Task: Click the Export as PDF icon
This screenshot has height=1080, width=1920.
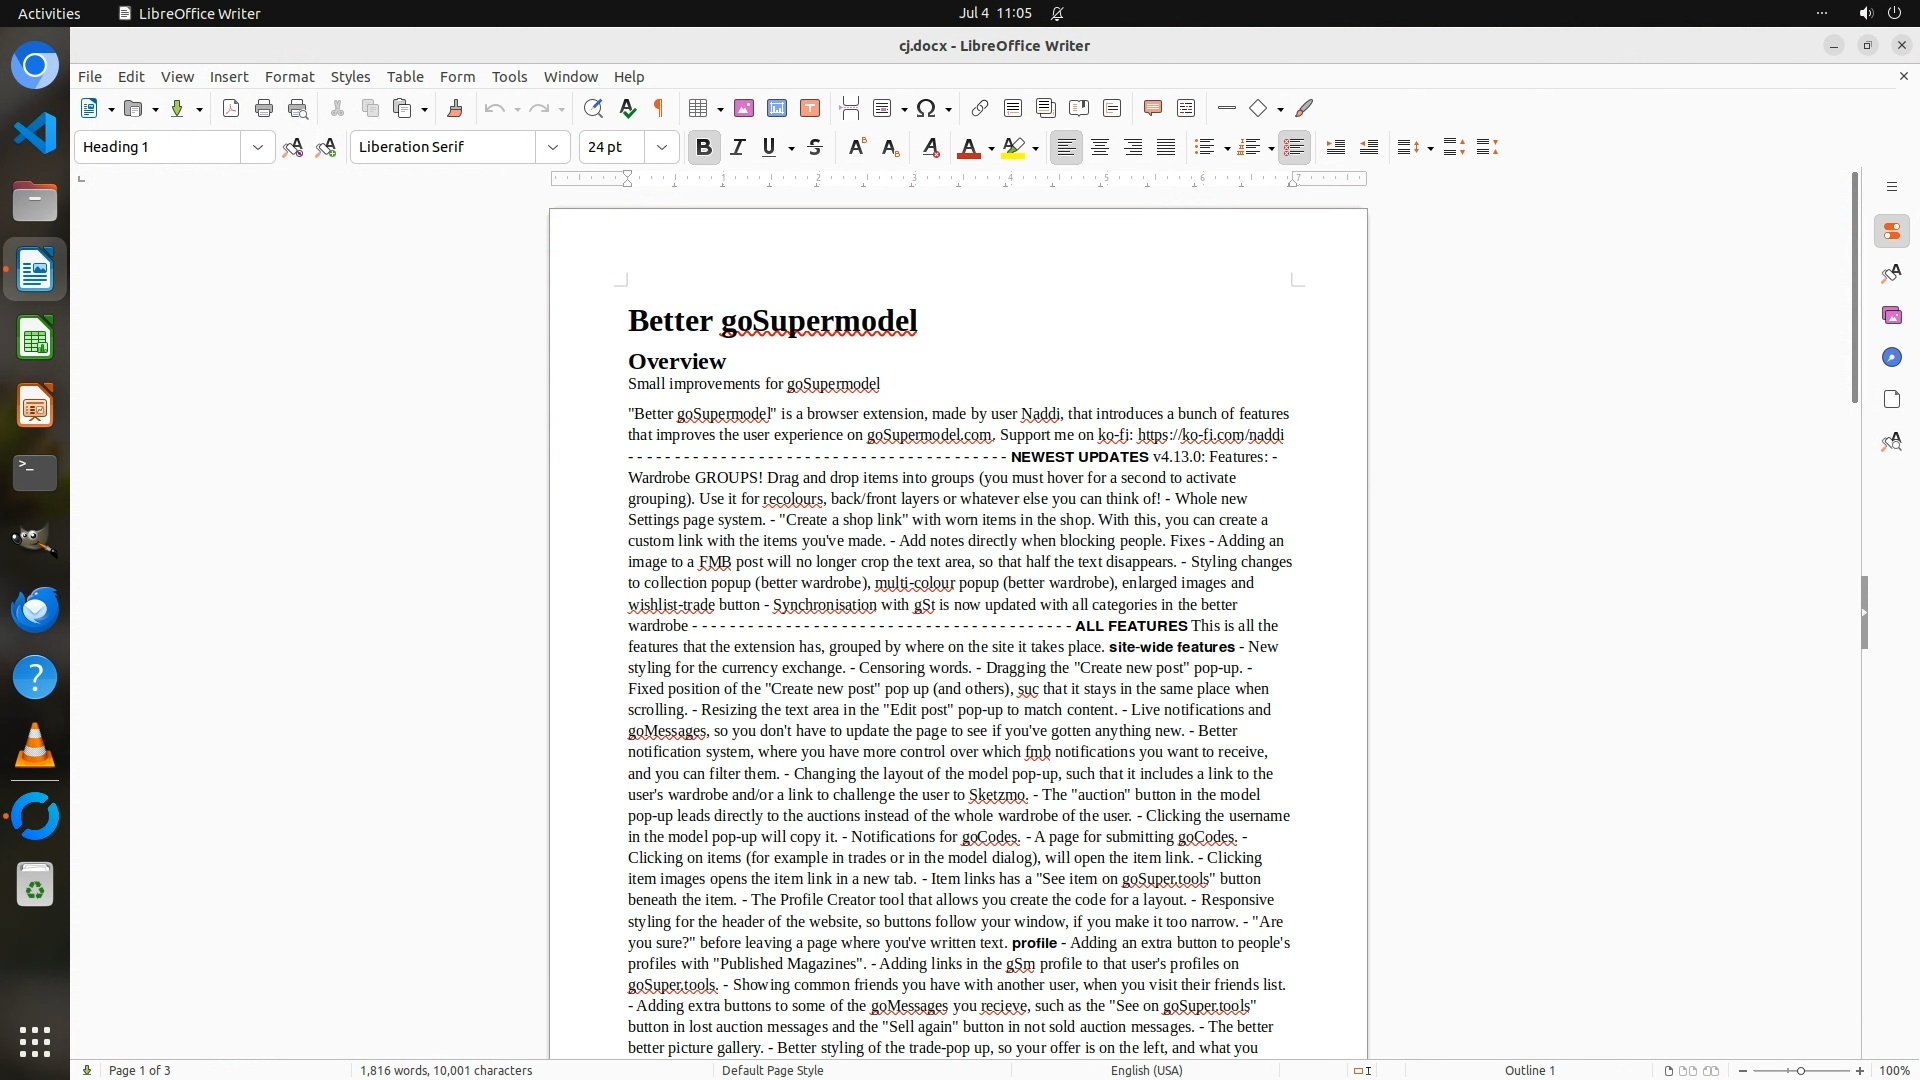Action: click(x=231, y=108)
